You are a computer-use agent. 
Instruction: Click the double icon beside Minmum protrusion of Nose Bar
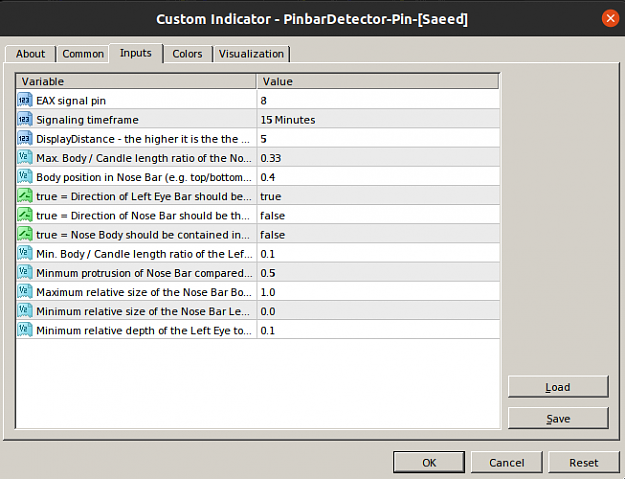pos(24,272)
